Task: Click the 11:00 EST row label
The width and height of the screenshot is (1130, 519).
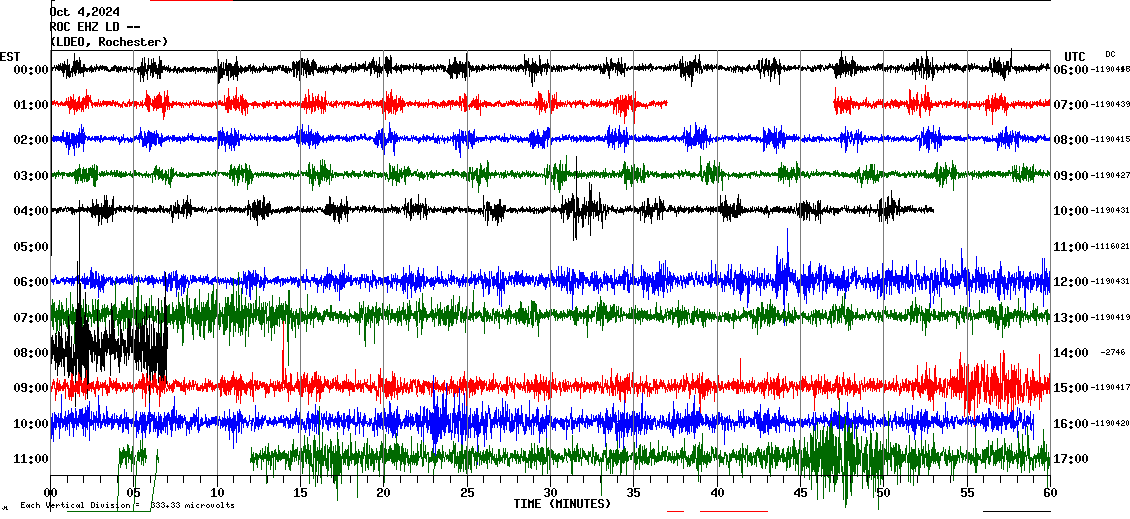Action: pos(30,459)
